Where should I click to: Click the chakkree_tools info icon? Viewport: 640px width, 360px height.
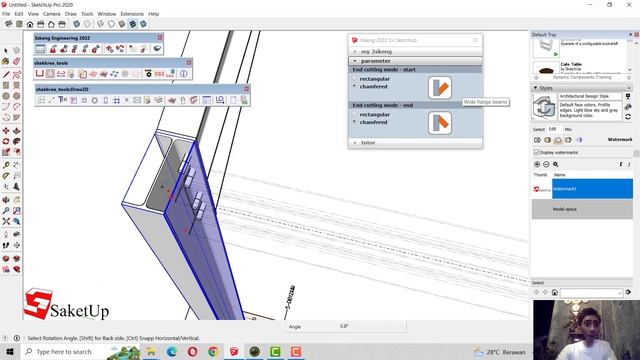(184, 74)
